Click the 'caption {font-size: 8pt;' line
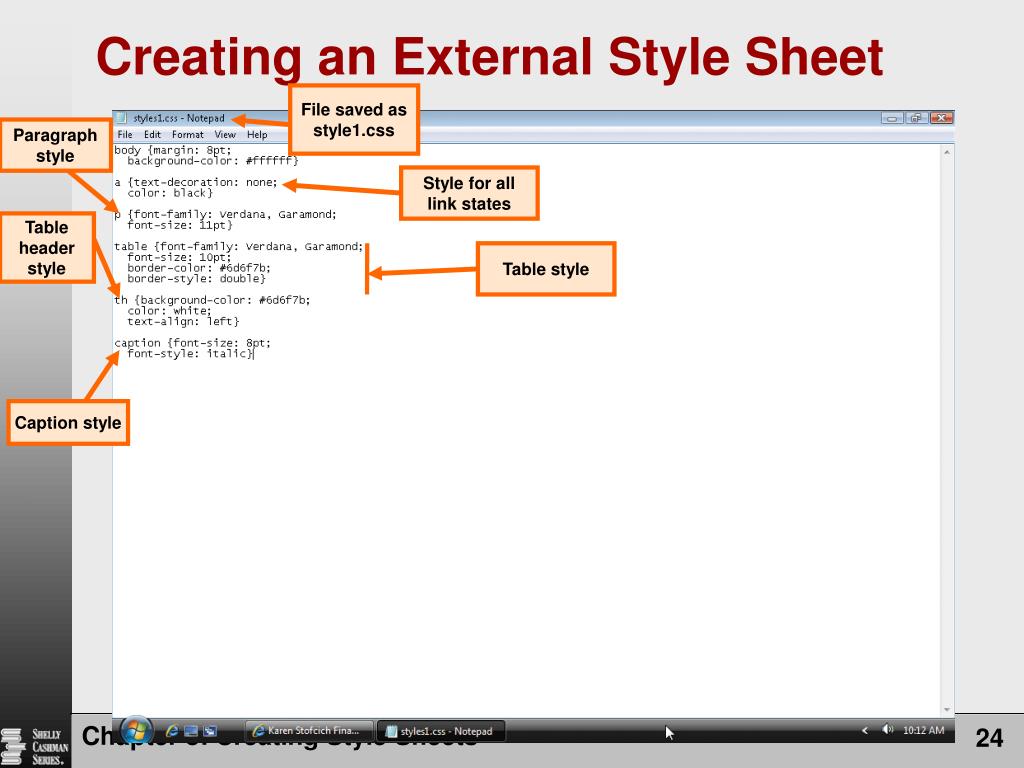Viewport: 1024px width, 768px height. coord(193,343)
